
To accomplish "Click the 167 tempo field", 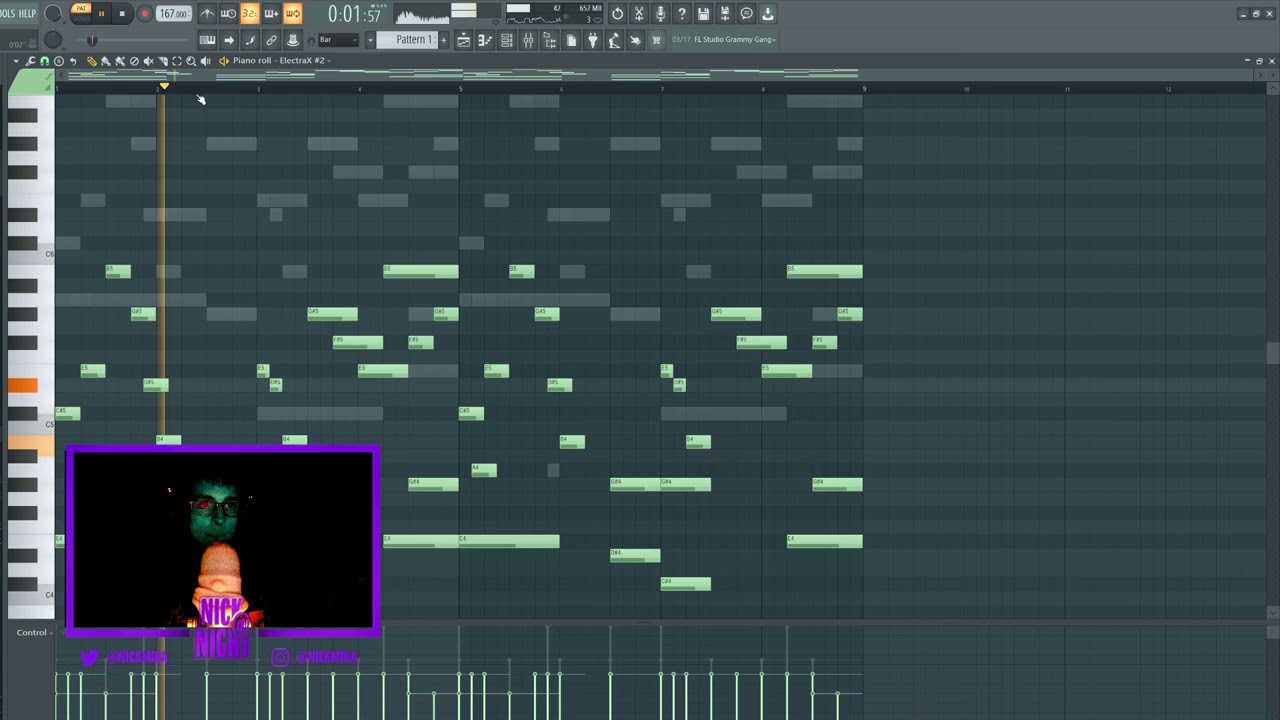I will pos(173,14).
